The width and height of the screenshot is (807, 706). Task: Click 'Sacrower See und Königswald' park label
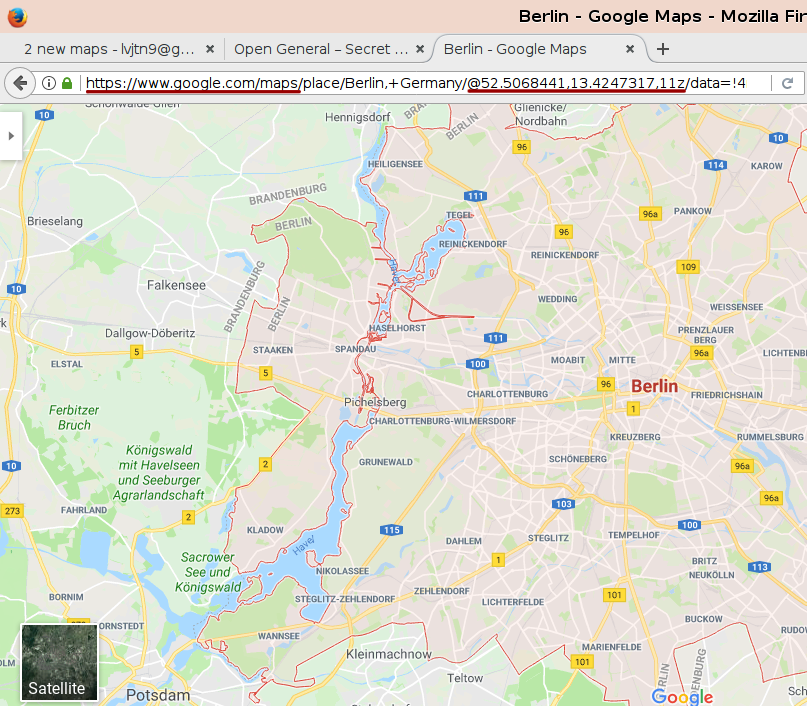[208, 572]
